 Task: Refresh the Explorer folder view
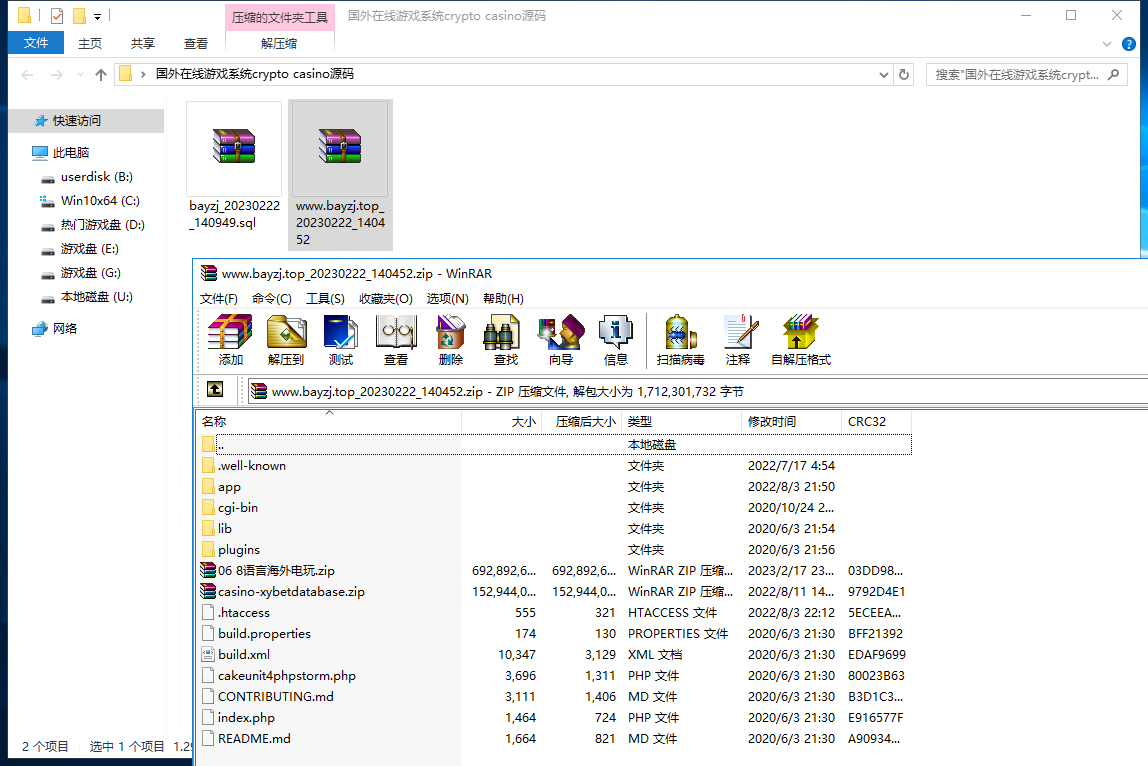tap(904, 75)
